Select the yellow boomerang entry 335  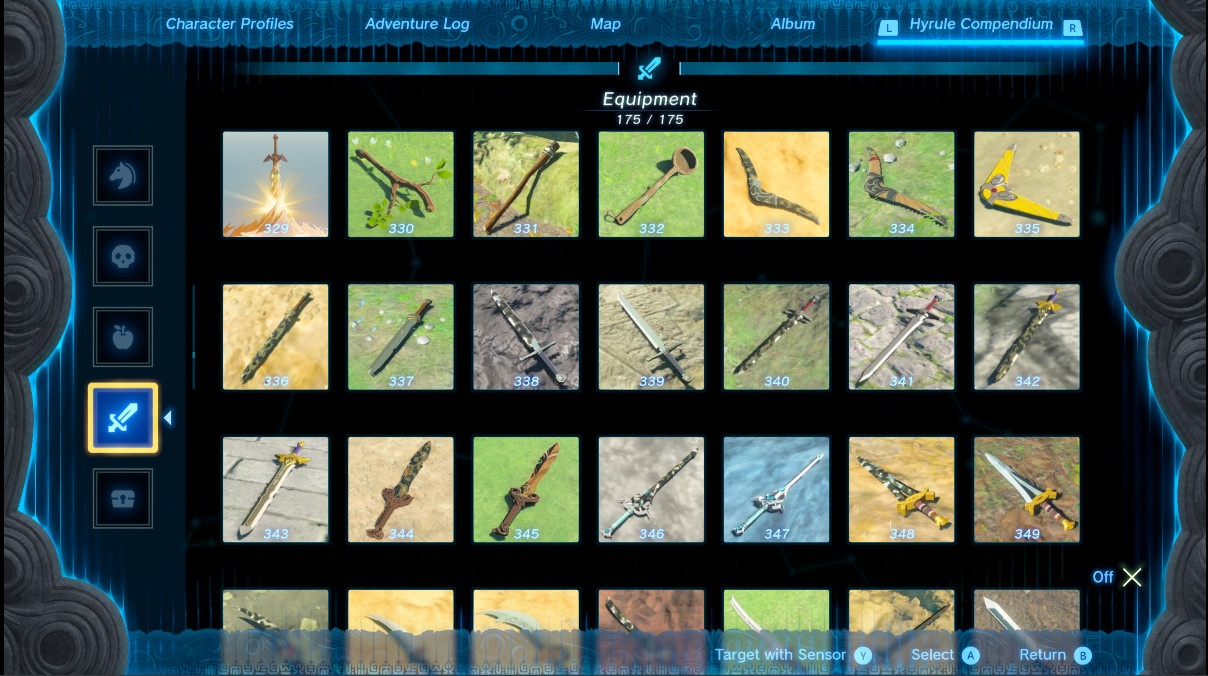(x=1026, y=184)
